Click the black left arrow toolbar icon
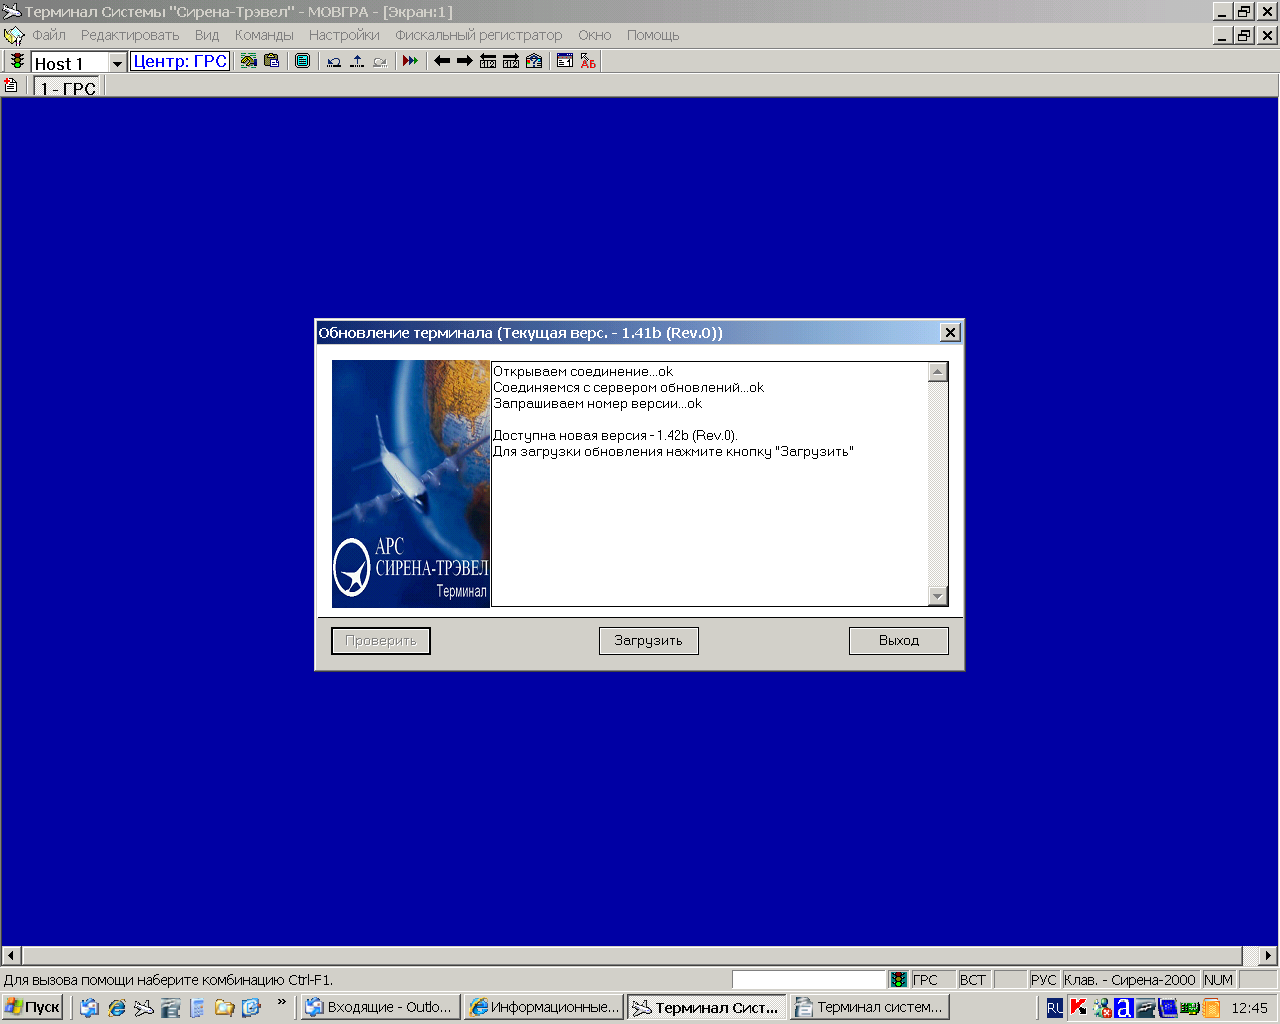This screenshot has height=1024, width=1280. 442,62
